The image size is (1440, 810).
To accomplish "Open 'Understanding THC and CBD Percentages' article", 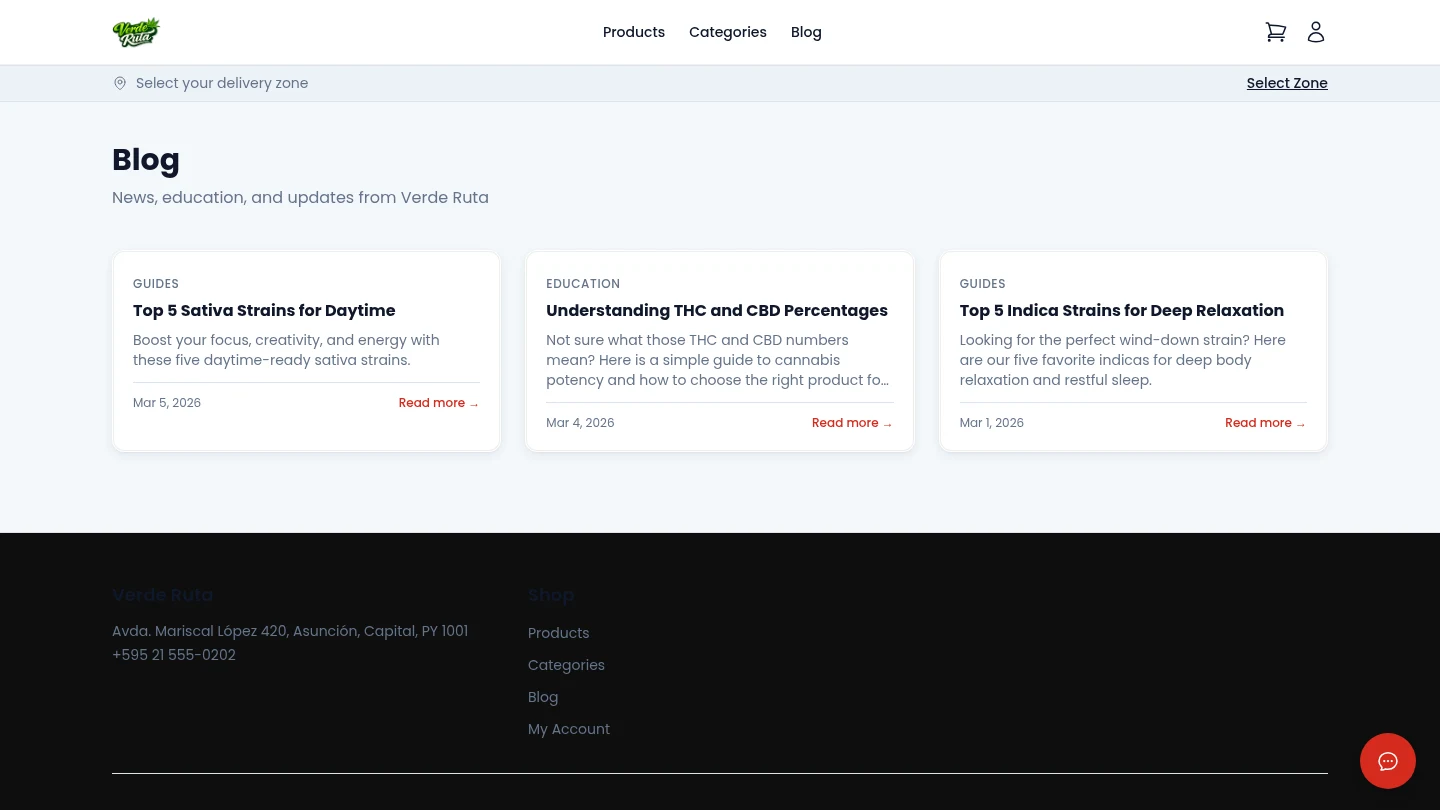I will (x=717, y=311).
